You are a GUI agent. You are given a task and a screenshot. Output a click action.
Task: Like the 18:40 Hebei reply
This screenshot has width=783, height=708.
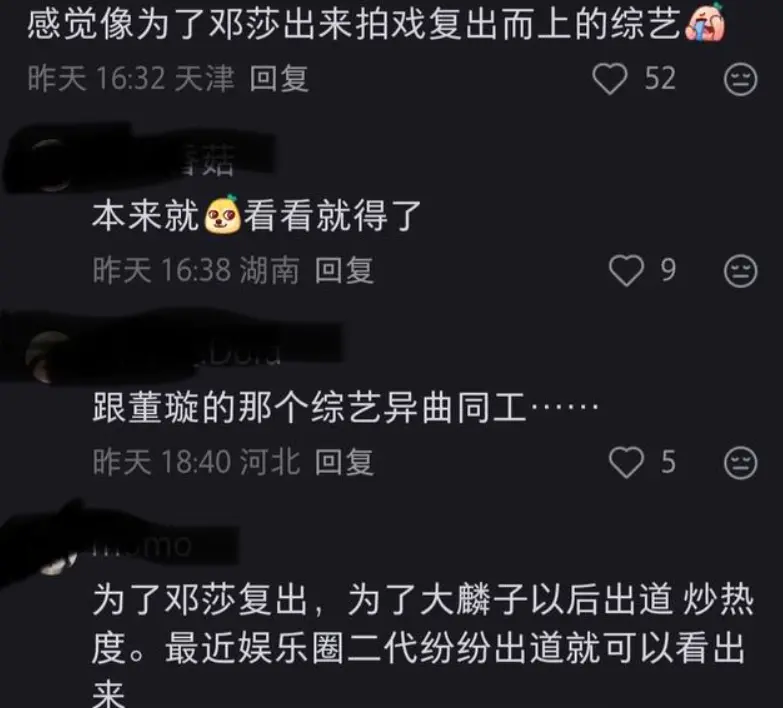pos(626,462)
